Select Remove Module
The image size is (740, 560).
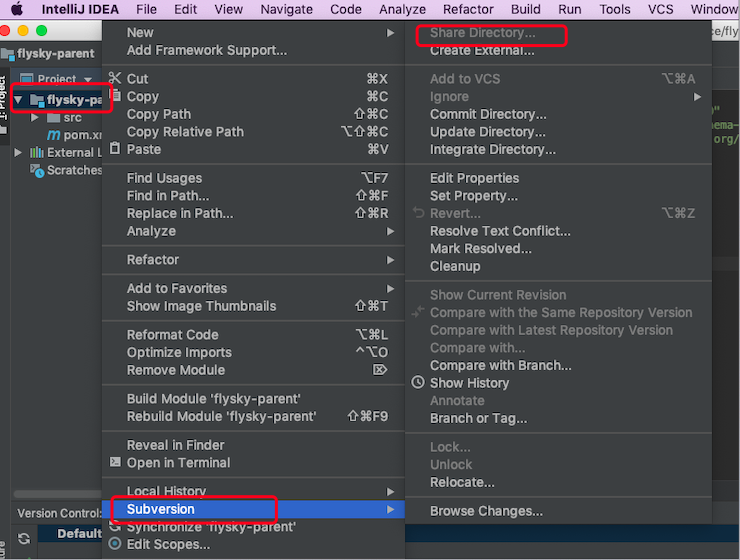point(253,370)
